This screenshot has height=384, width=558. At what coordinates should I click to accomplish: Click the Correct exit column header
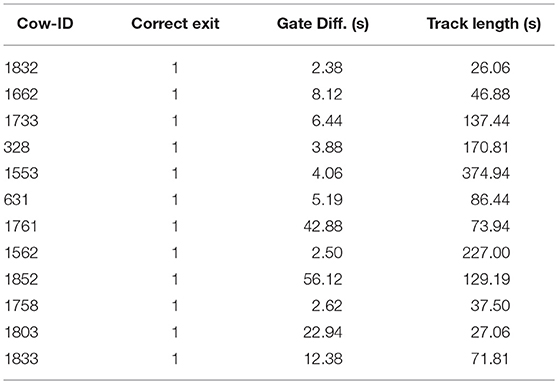(x=175, y=23)
